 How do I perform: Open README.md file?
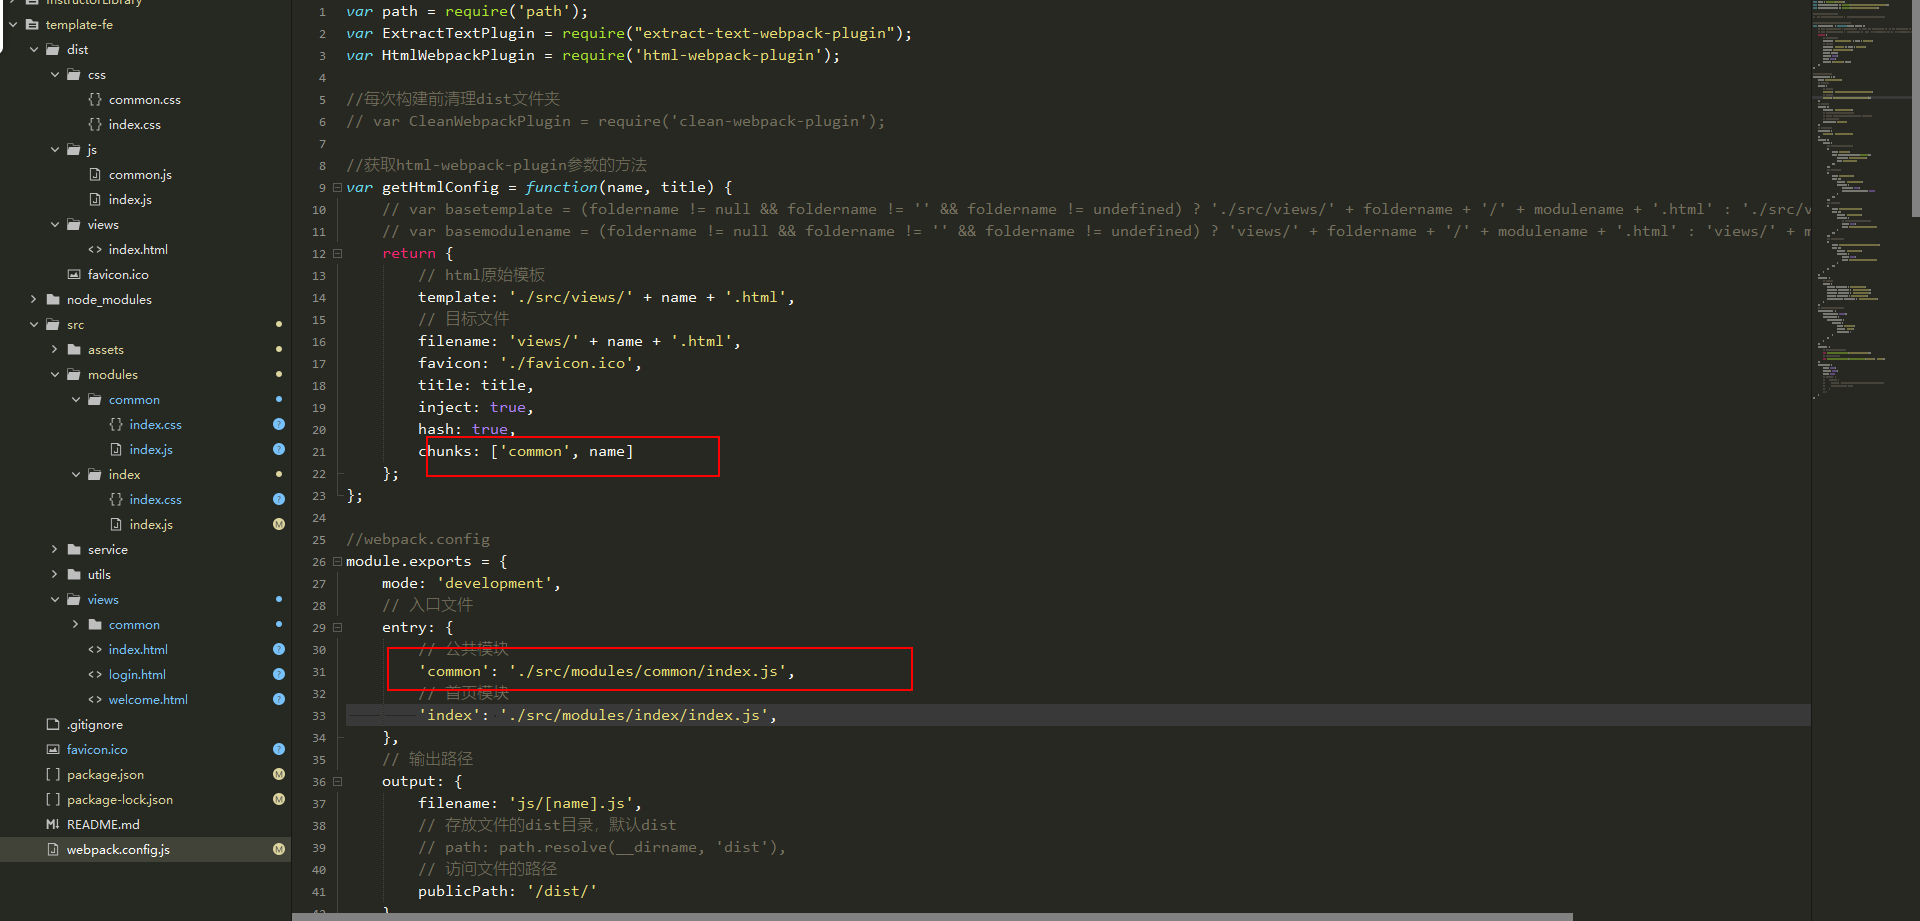coord(103,825)
